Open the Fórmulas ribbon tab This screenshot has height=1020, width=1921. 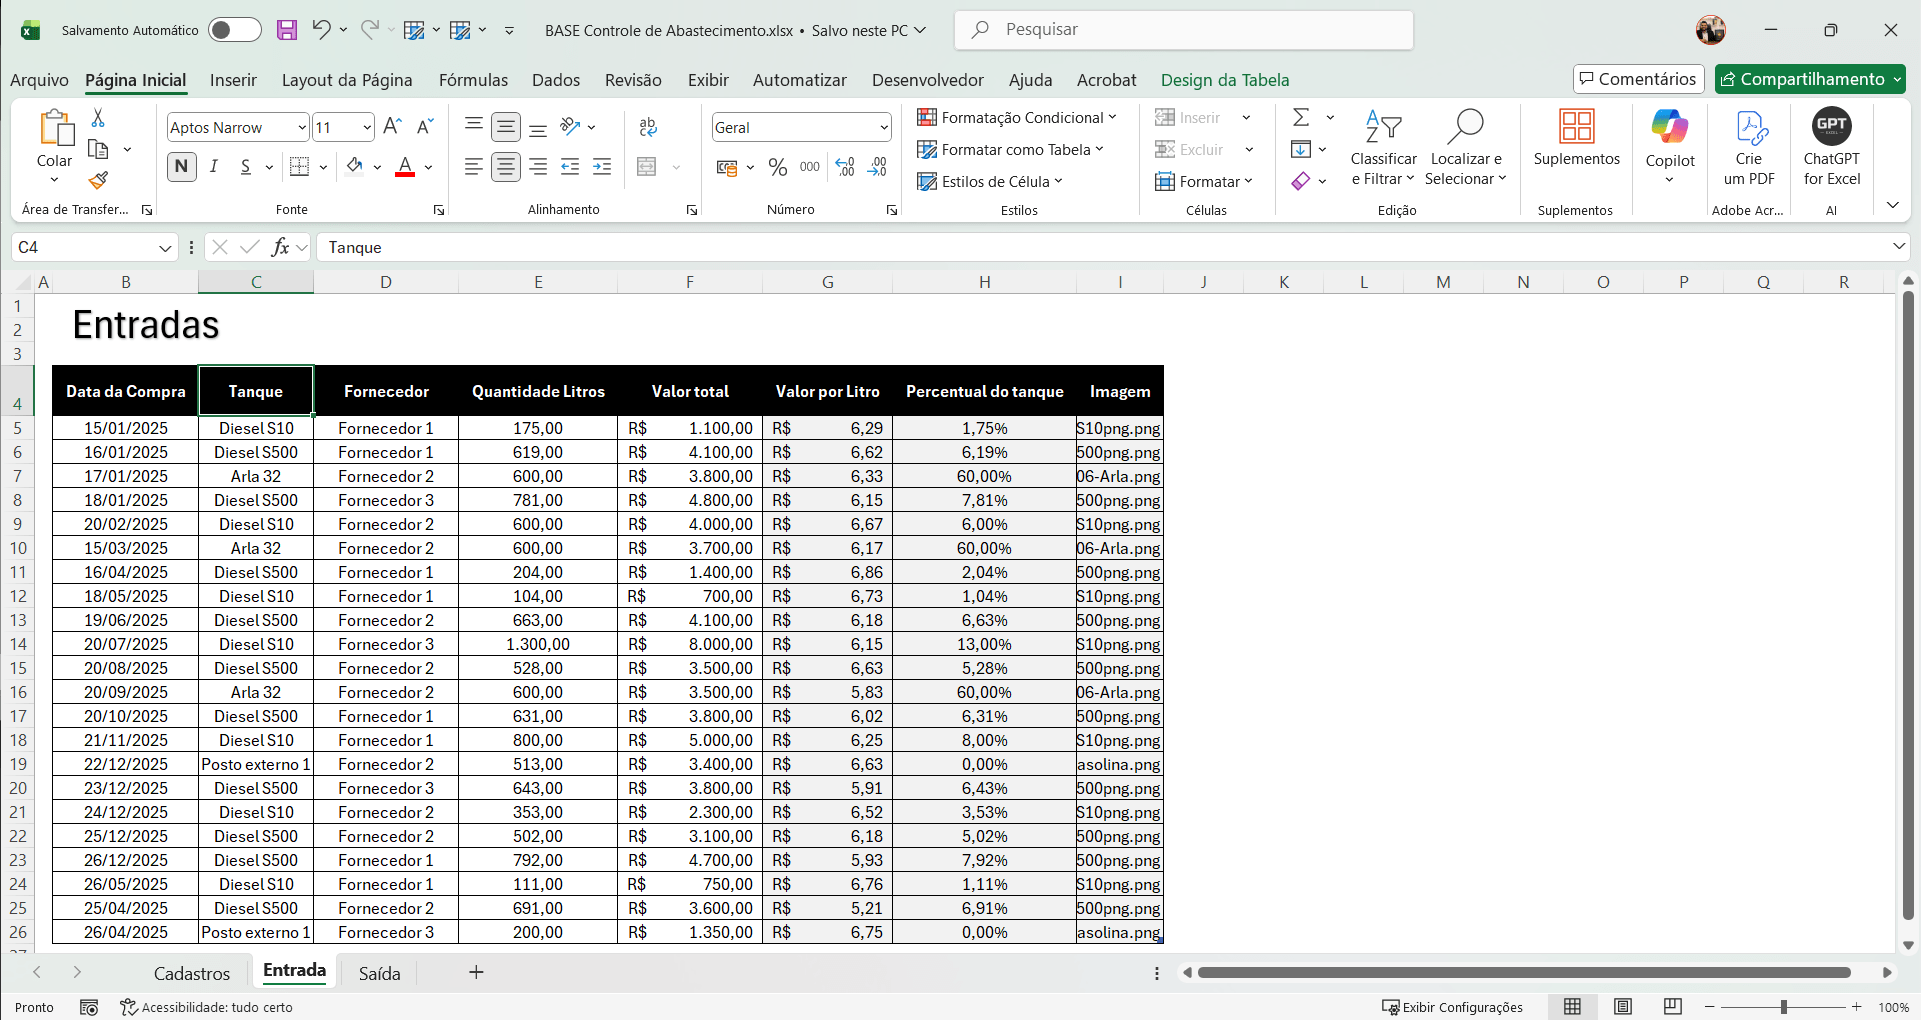point(473,80)
